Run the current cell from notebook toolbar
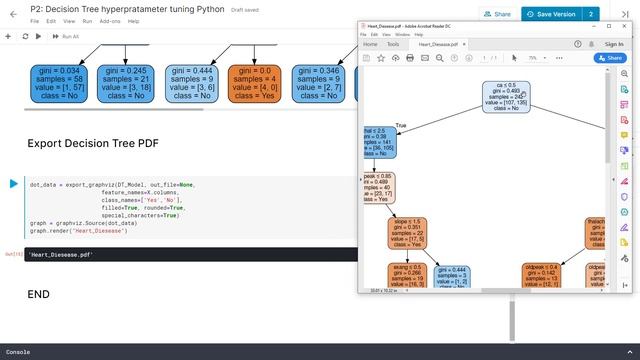Viewport: 640px width, 360px height. coord(38,36)
